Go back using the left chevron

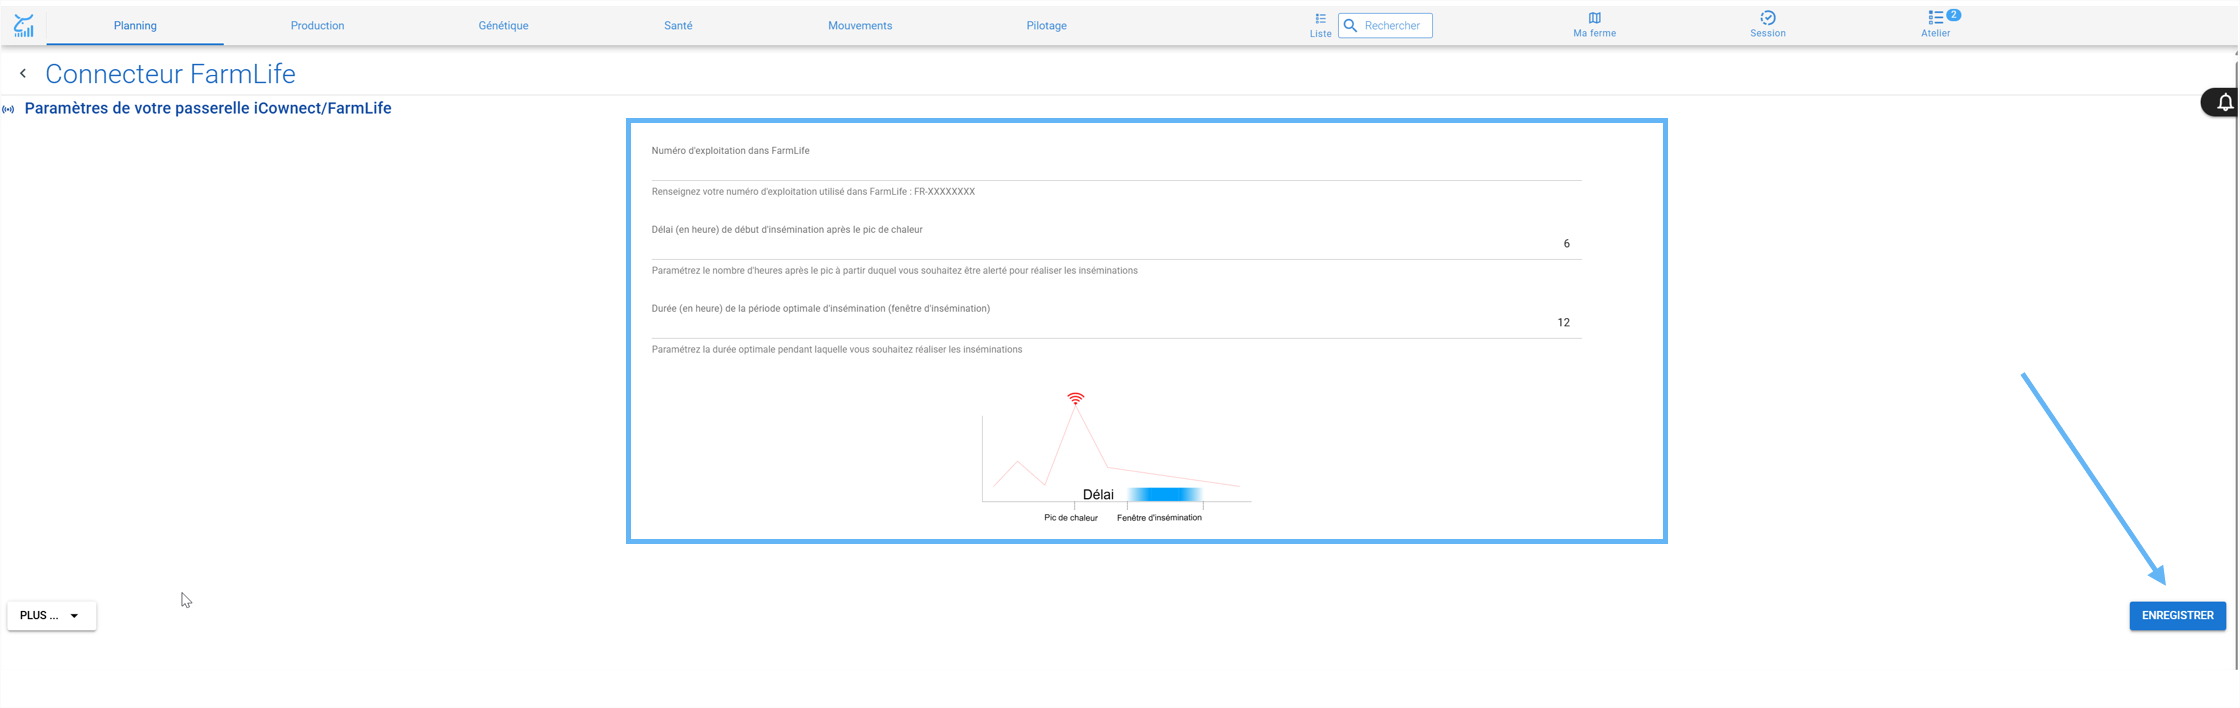click(23, 73)
